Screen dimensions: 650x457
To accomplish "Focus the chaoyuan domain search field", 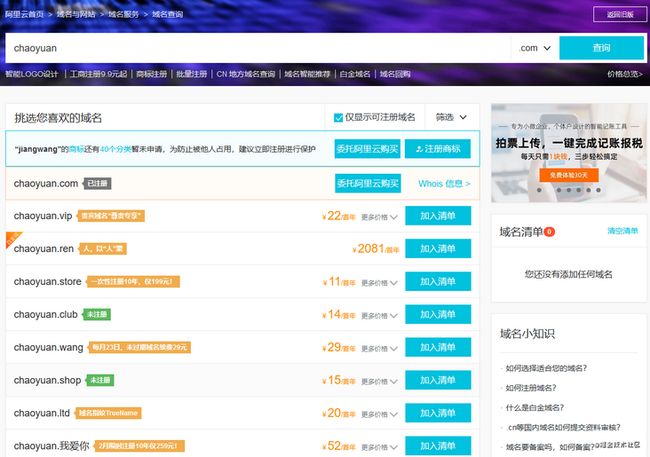I will click(x=258, y=48).
